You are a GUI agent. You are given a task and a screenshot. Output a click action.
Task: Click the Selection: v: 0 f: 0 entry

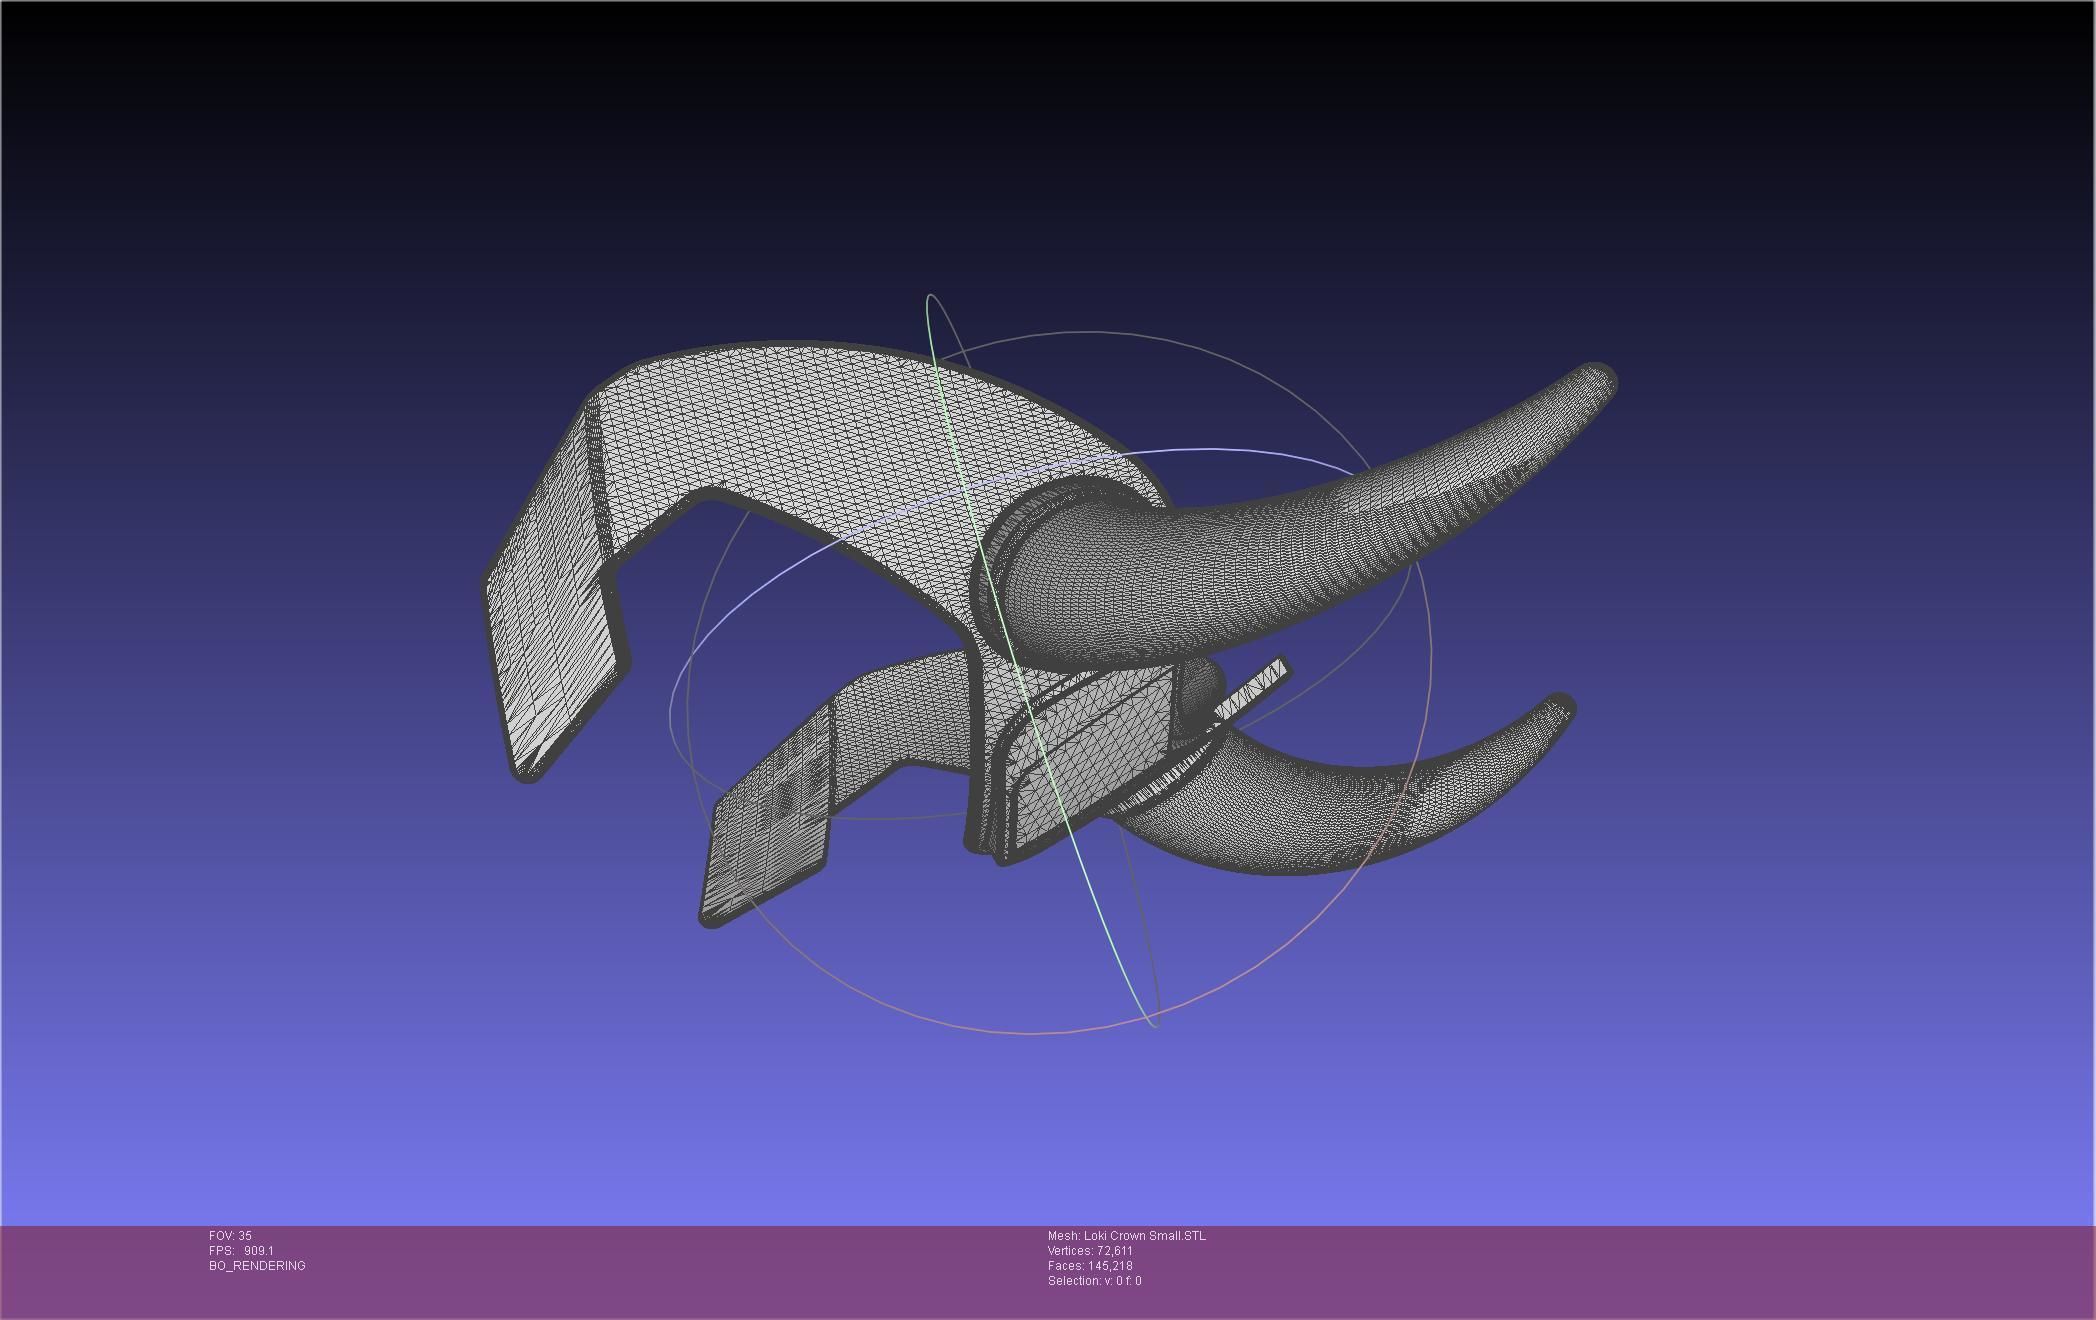[x=1094, y=1281]
